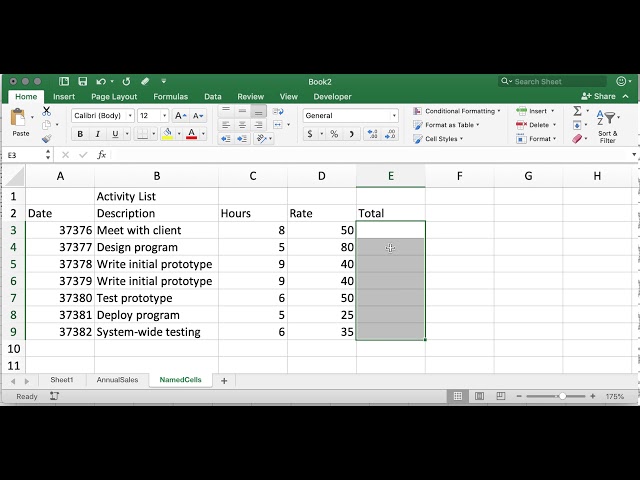Toggle Underline formatting
This screenshot has height=480, width=640.
(x=115, y=134)
